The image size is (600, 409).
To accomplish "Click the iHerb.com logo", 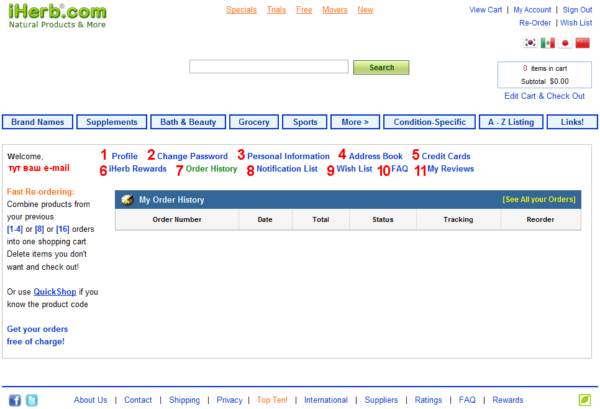I will click(x=57, y=15).
